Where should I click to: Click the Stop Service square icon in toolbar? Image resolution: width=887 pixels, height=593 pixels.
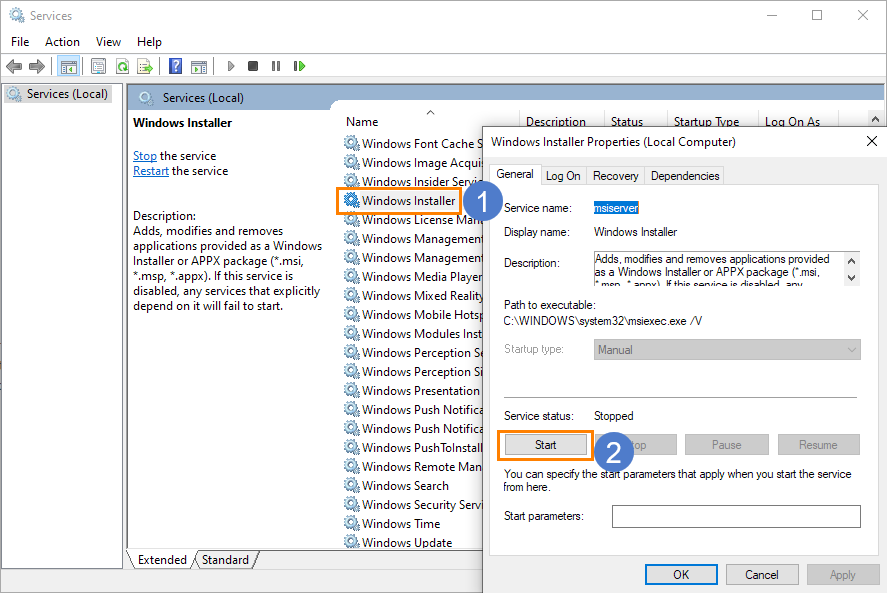pos(253,66)
